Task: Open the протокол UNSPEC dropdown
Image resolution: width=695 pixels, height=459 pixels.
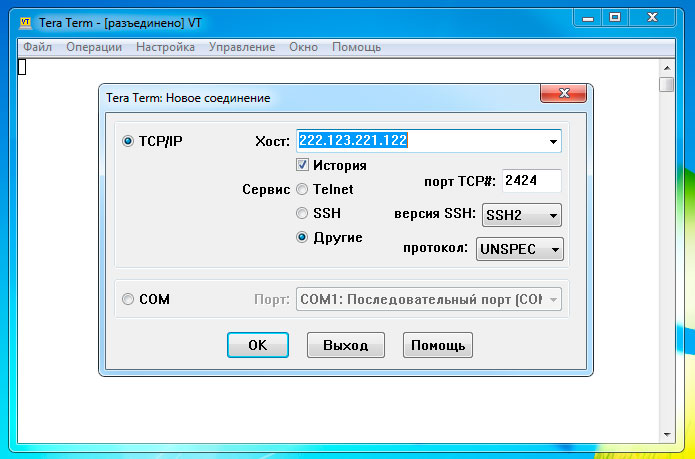Action: point(555,249)
